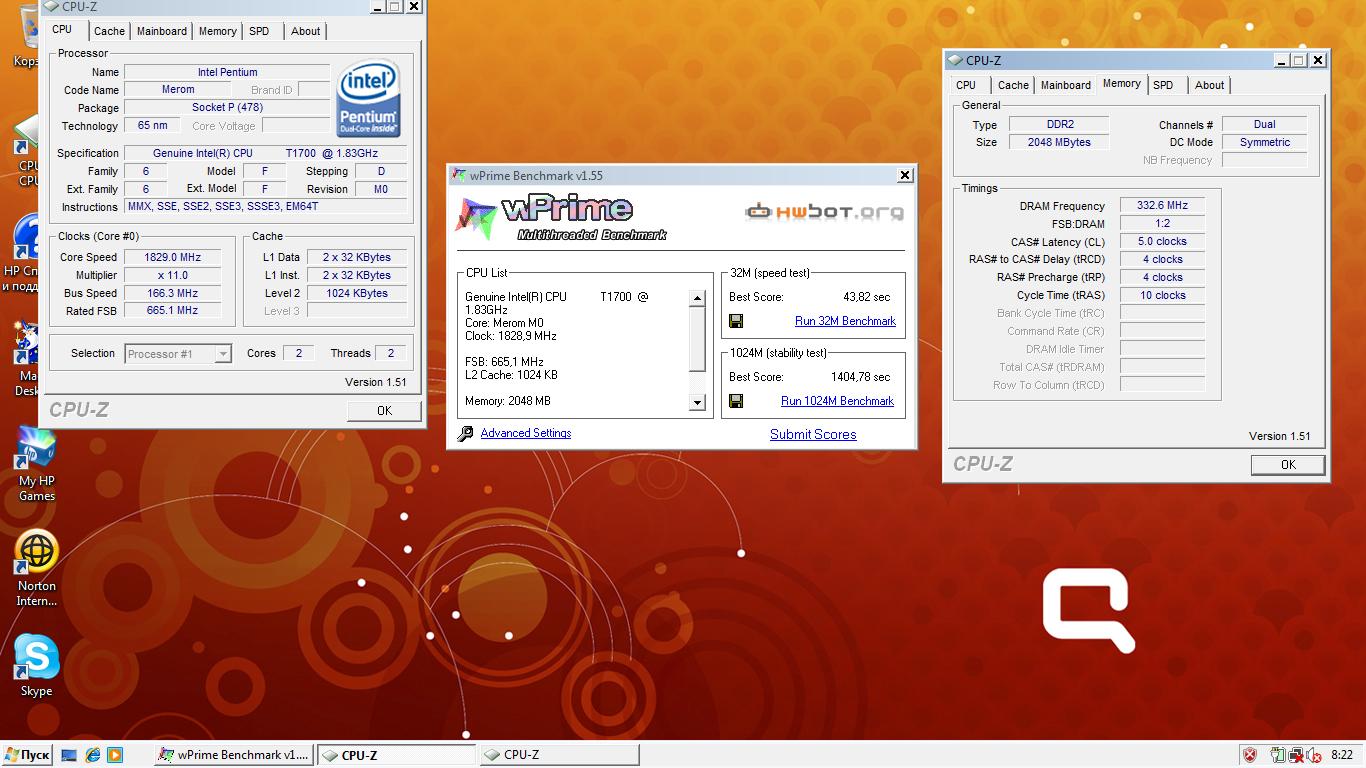Open About tab in right CPU-Z window

pos(1210,85)
